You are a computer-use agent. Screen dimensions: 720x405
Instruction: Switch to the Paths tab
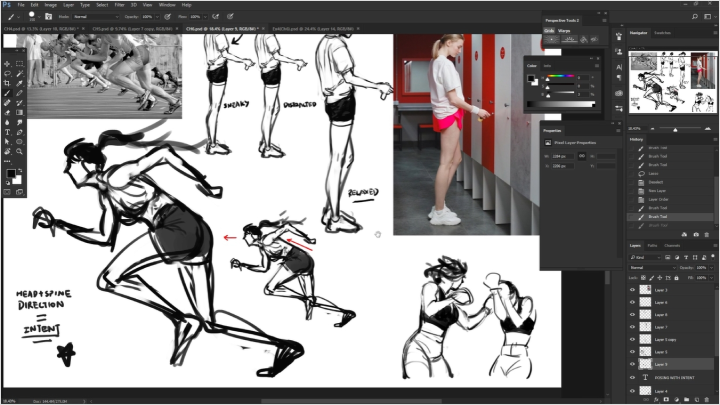point(652,246)
